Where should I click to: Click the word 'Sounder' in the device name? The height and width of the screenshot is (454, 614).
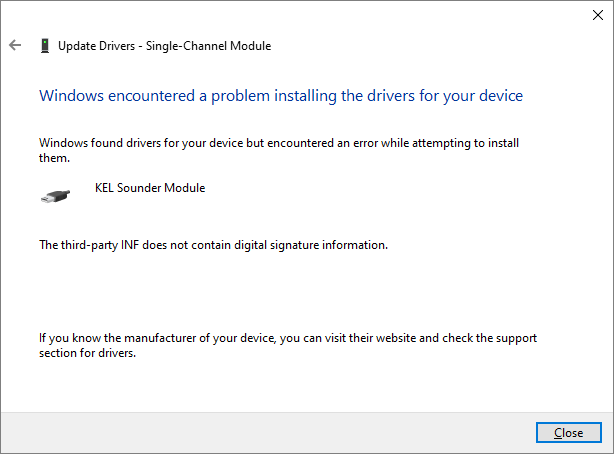pos(139,188)
